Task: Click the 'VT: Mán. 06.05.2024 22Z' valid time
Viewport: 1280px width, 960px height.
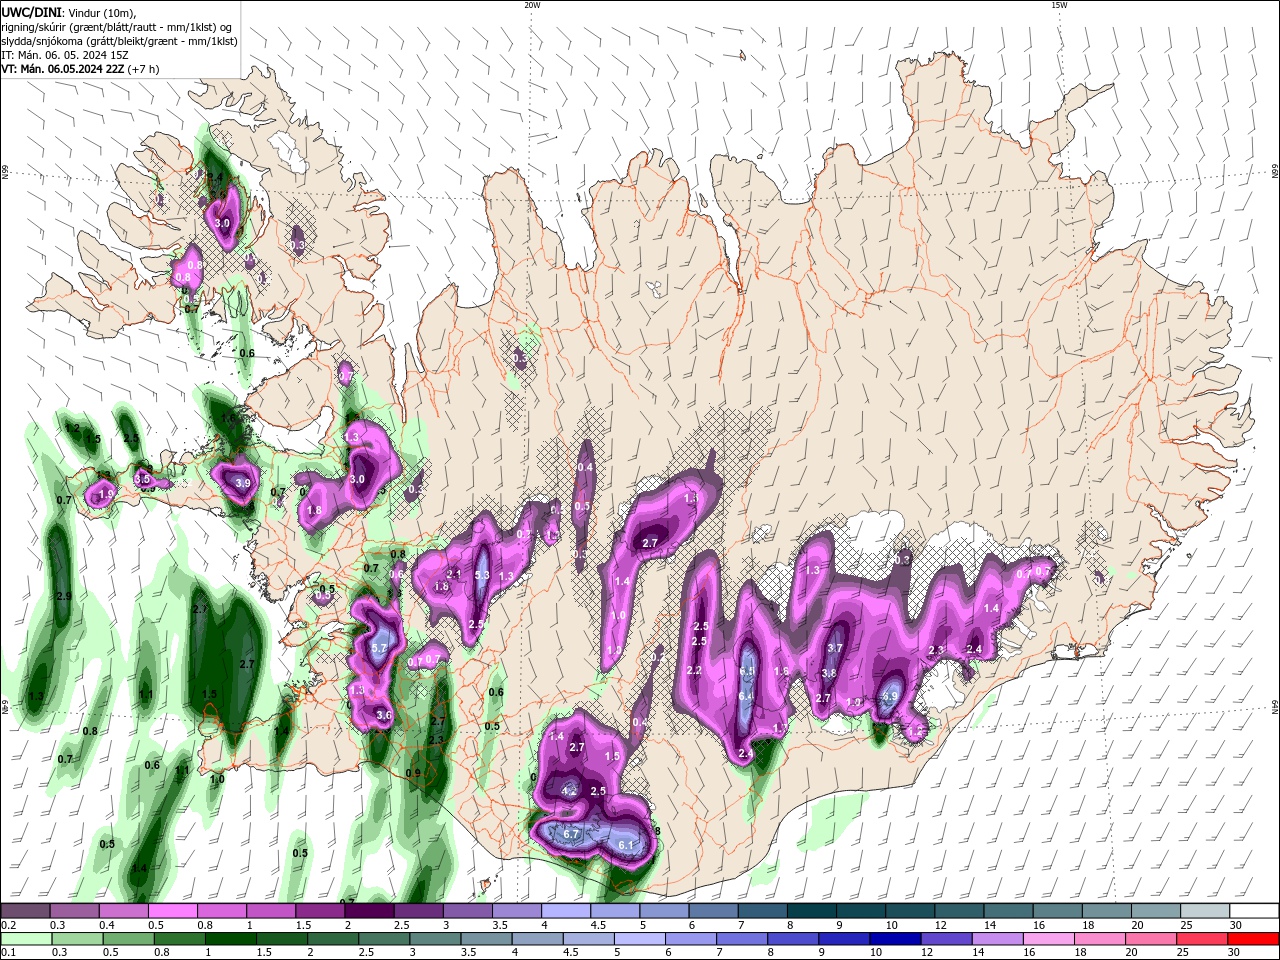Action: click(63, 69)
